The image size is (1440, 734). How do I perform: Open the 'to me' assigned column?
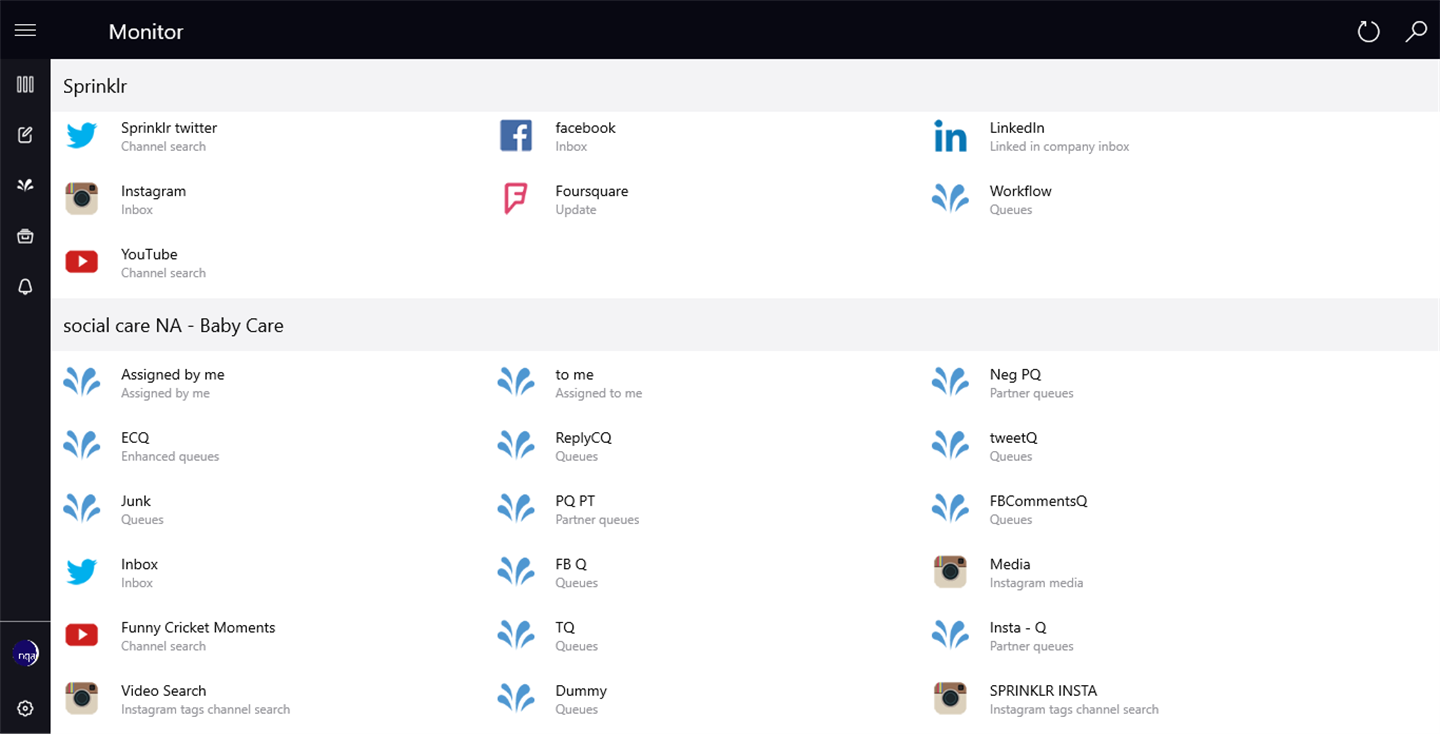click(599, 383)
